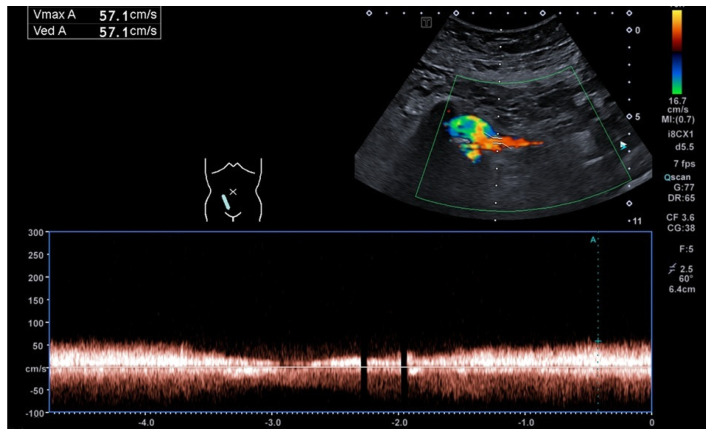Click the 0 depth marker on the image scale
714x437 pixels.
click(638, 30)
